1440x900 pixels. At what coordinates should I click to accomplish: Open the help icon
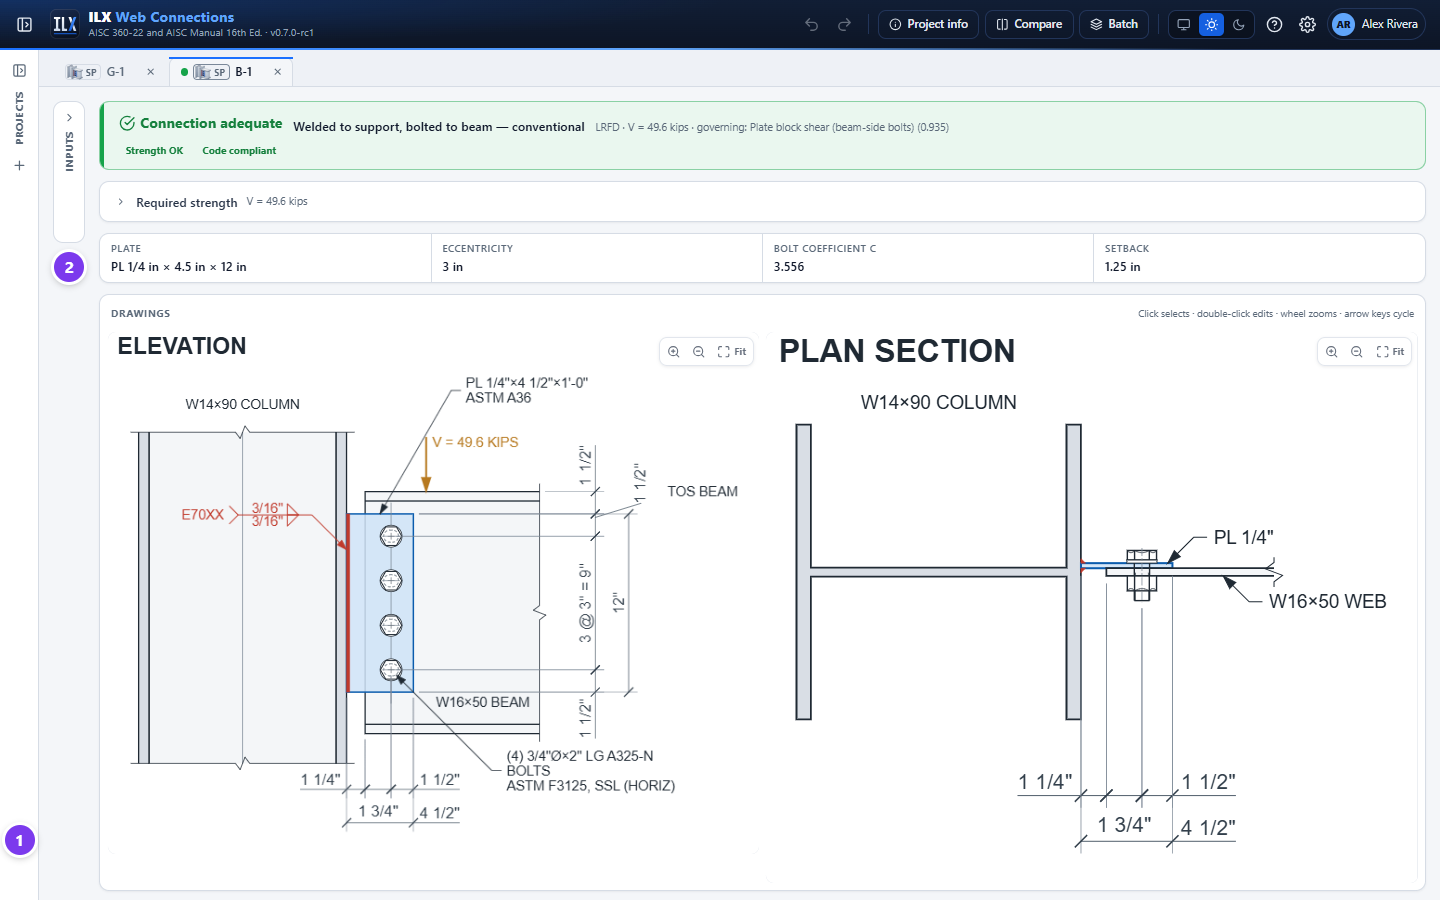[1274, 24]
